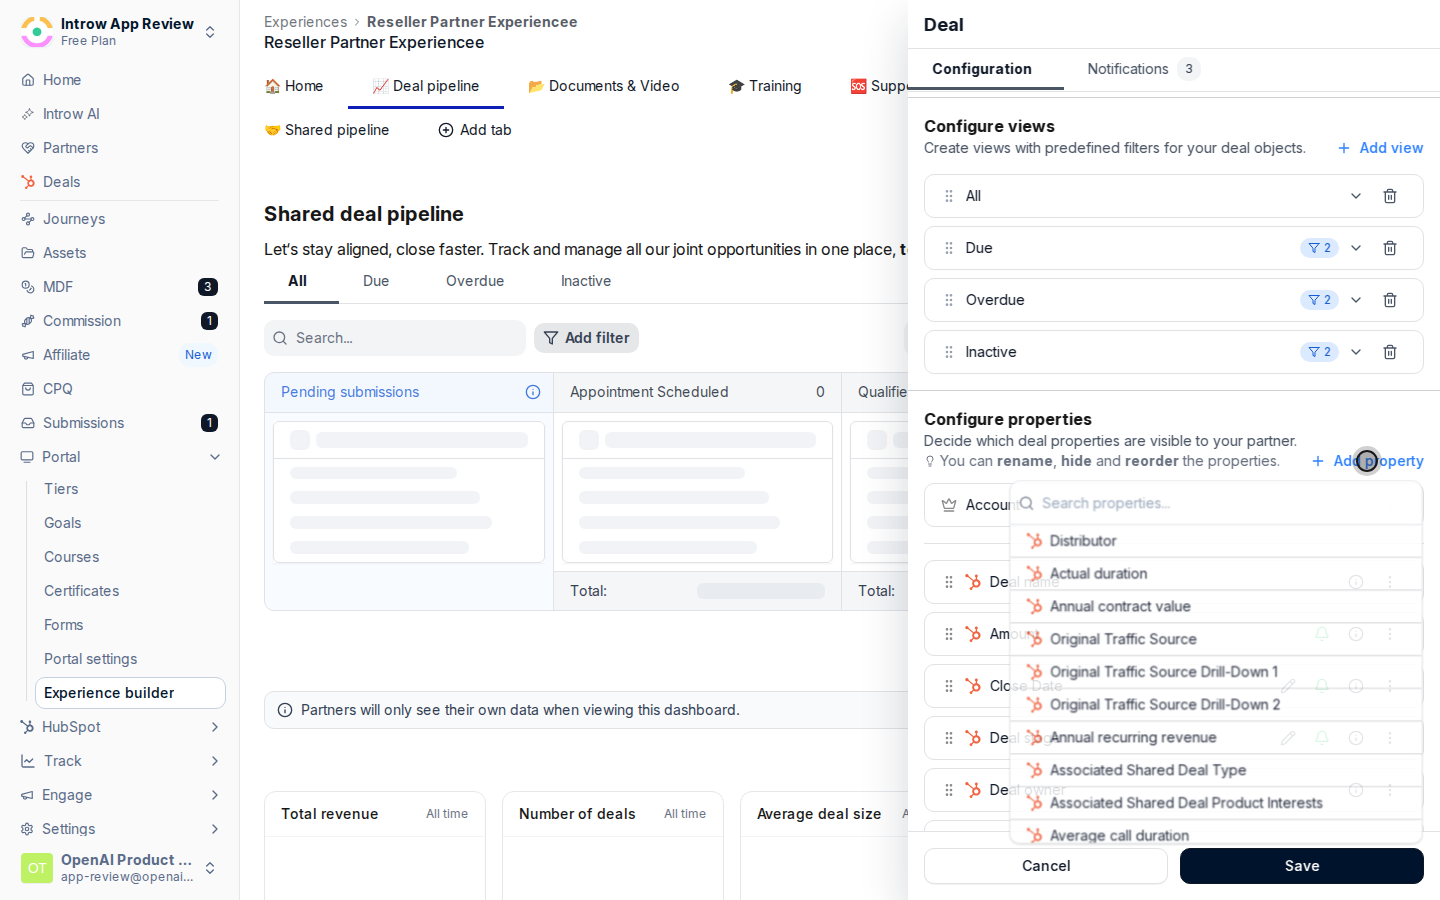Click the Settings gear icon in sidebar
The image size is (1440, 900).
pyautogui.click(x=28, y=829)
